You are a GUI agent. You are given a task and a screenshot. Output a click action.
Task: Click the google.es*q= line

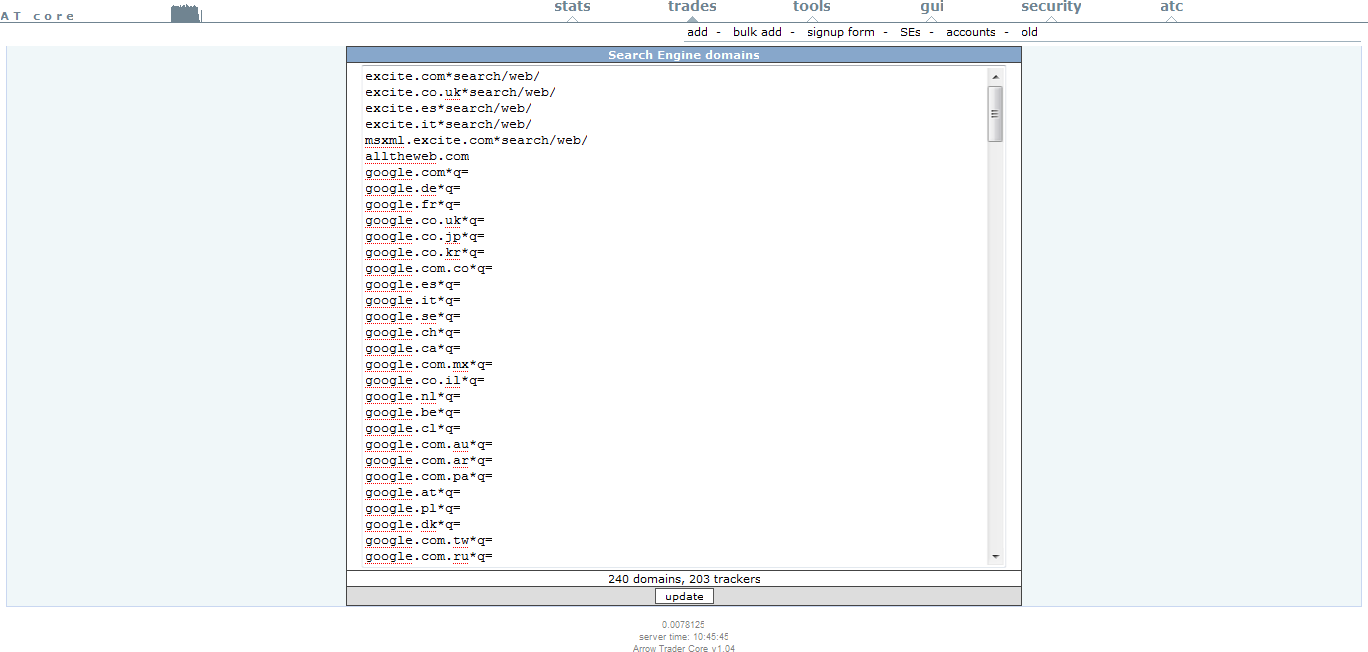tap(413, 284)
